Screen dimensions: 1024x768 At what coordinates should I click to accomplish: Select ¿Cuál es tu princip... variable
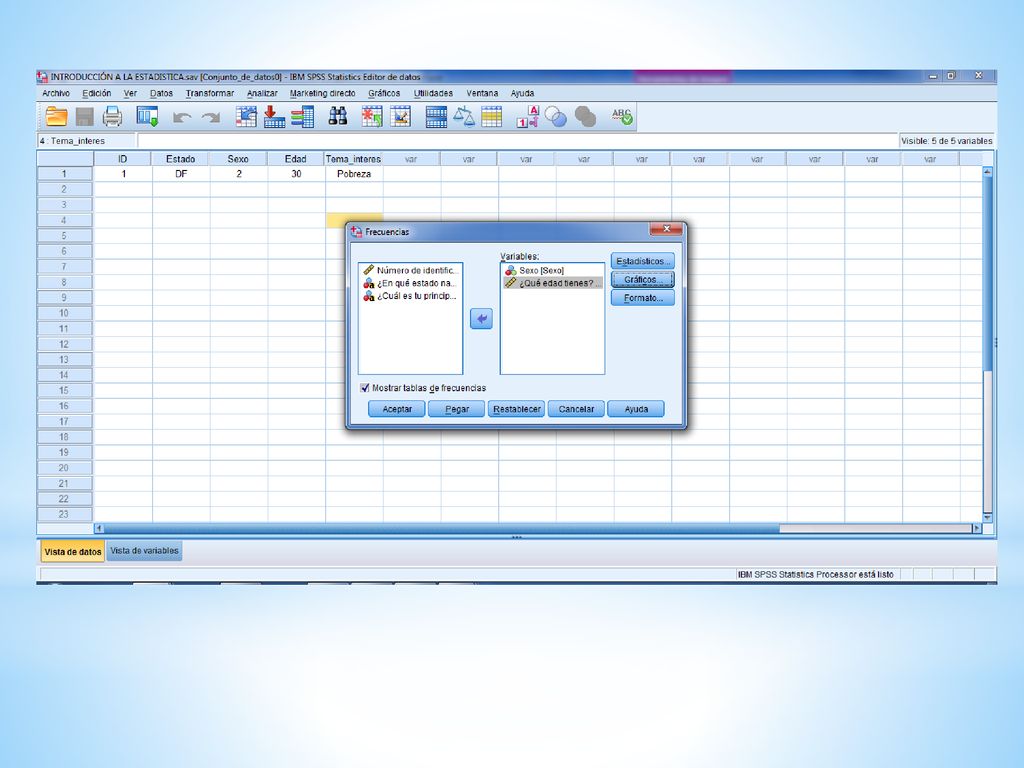410,296
